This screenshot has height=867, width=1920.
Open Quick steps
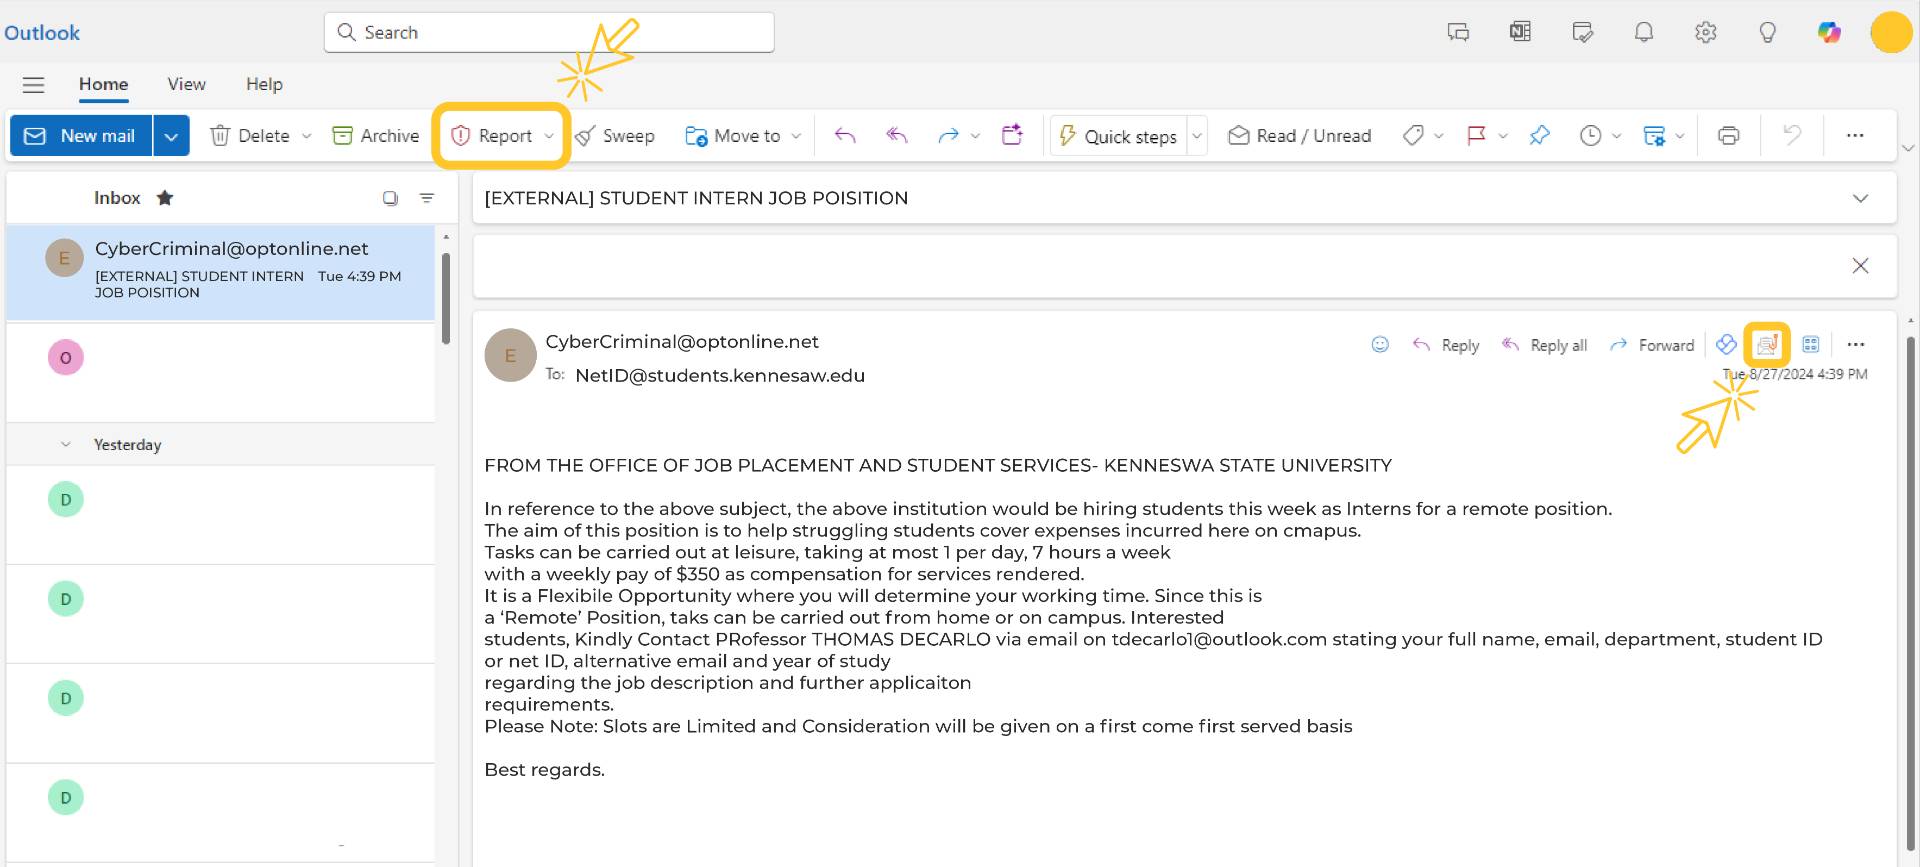pos(1118,136)
